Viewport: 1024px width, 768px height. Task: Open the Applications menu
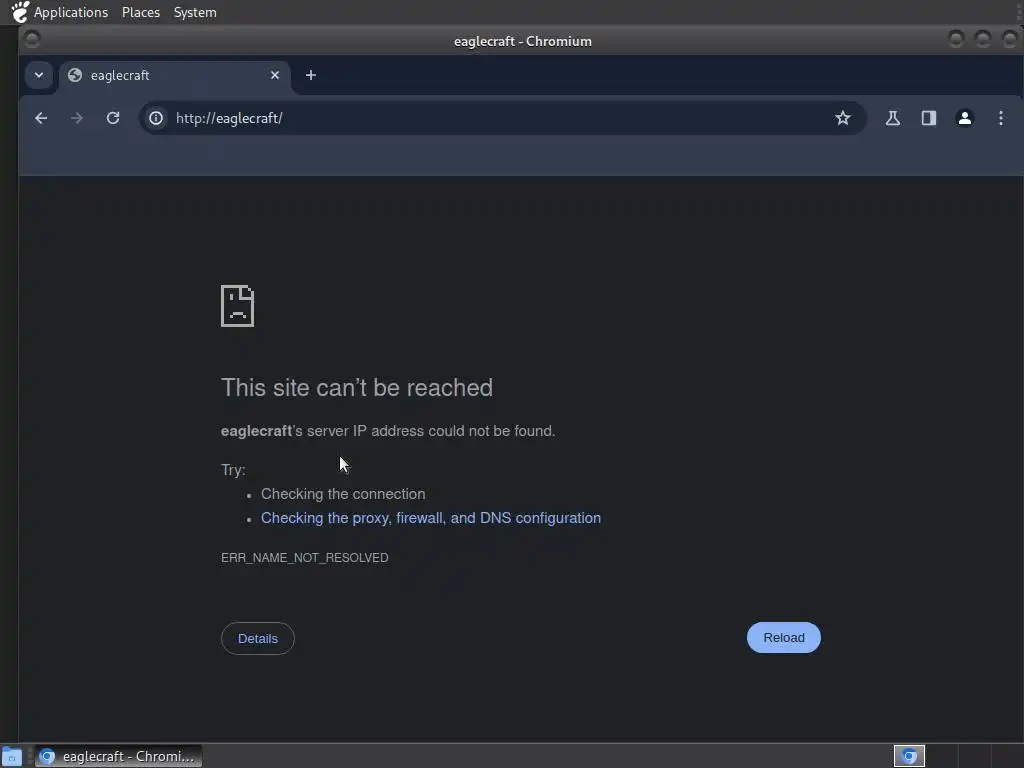tap(71, 12)
